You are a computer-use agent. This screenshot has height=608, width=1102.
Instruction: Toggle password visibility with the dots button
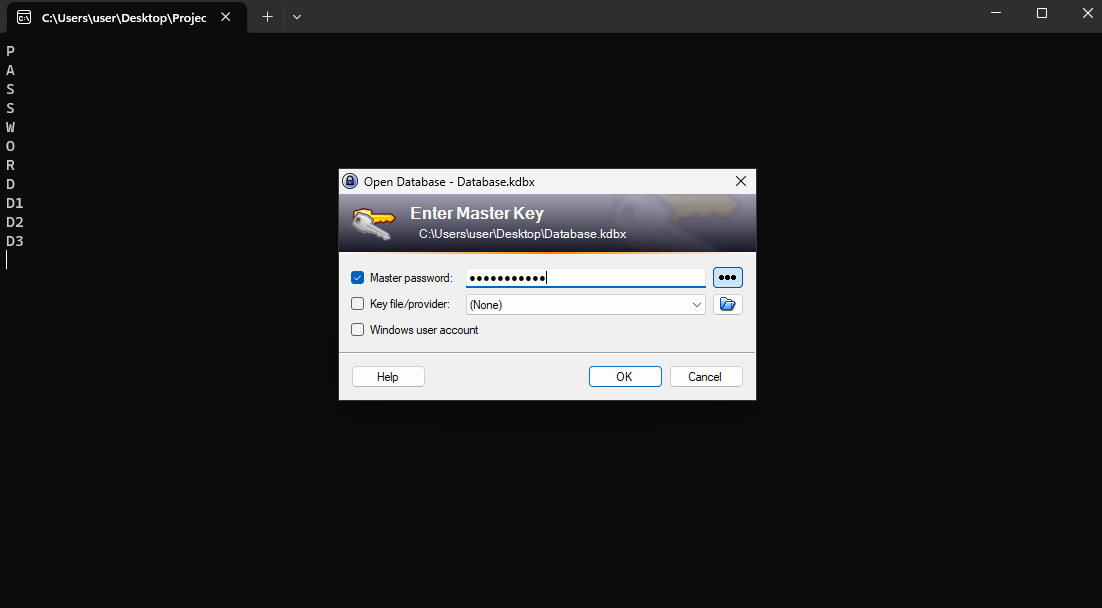[x=727, y=278]
